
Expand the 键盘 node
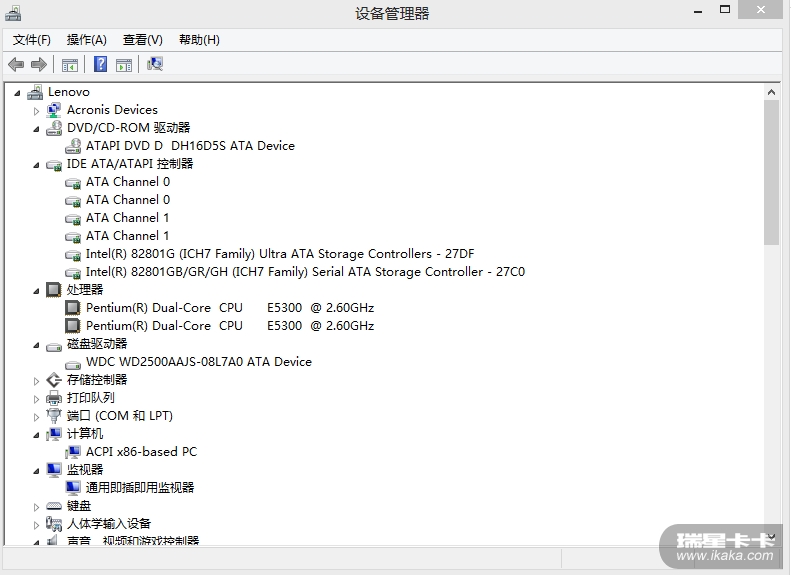pos(36,507)
